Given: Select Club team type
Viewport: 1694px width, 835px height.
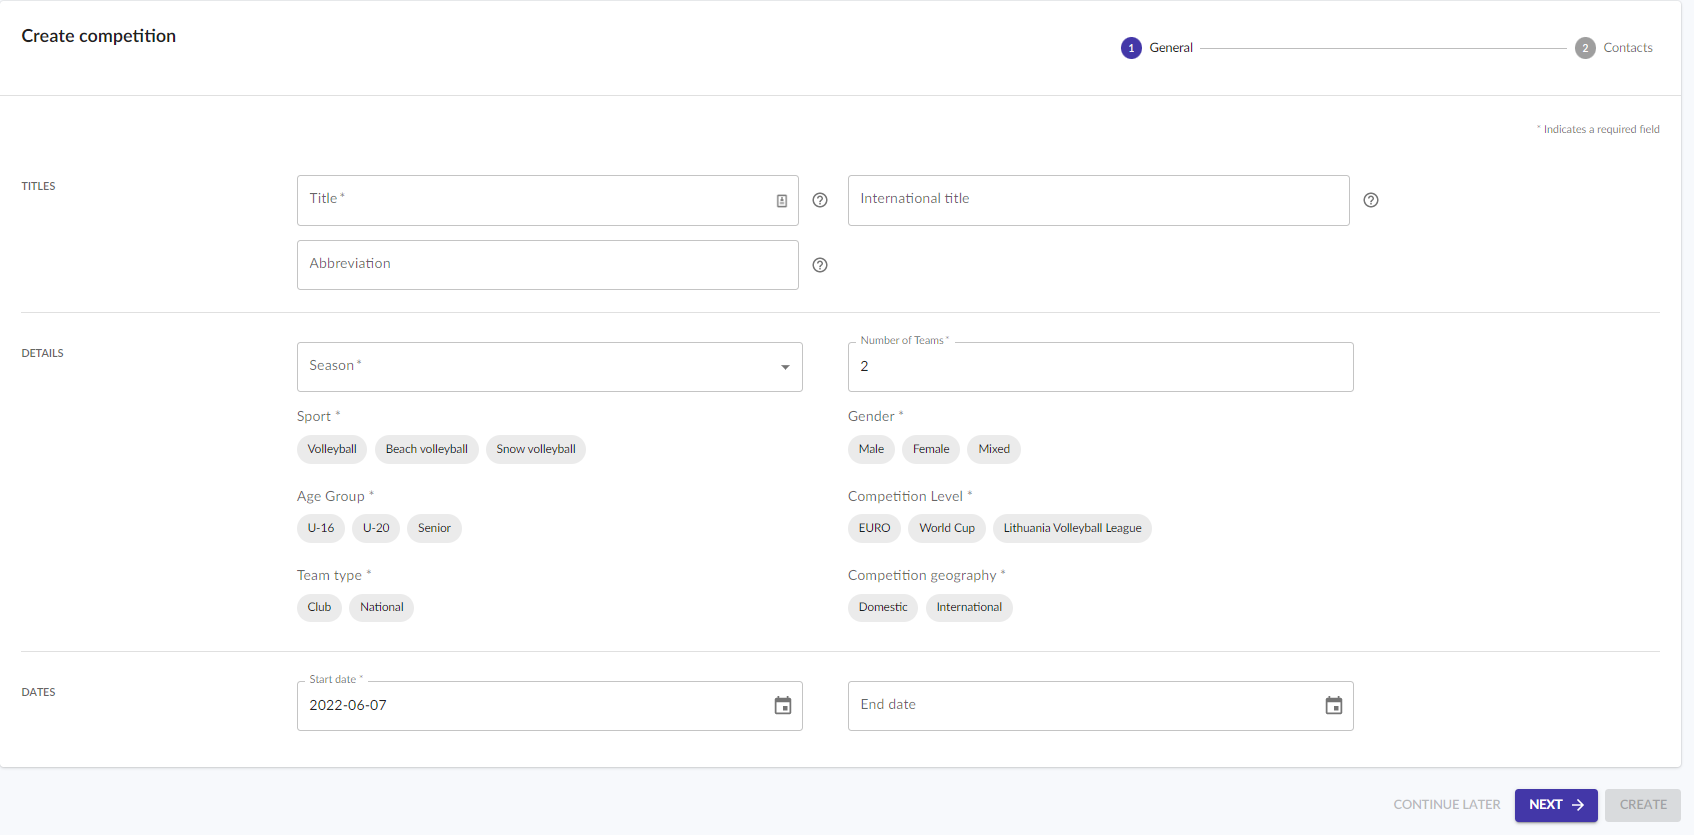Looking at the screenshot, I should pyautogui.click(x=319, y=607).
